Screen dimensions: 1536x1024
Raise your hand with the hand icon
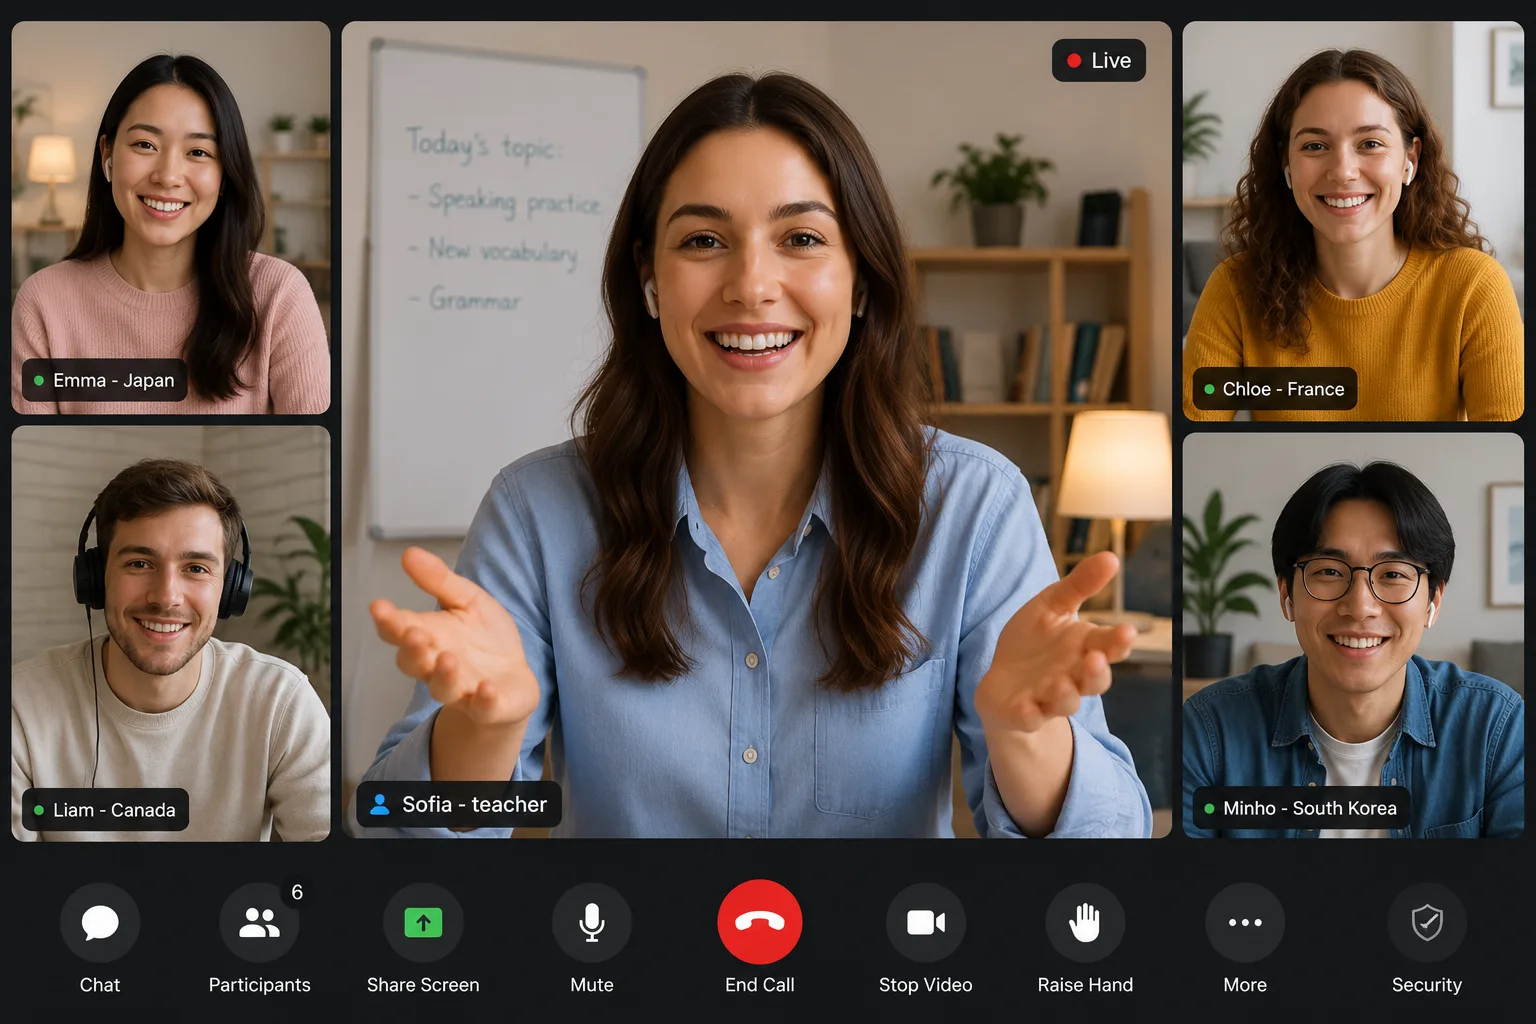1085,922
